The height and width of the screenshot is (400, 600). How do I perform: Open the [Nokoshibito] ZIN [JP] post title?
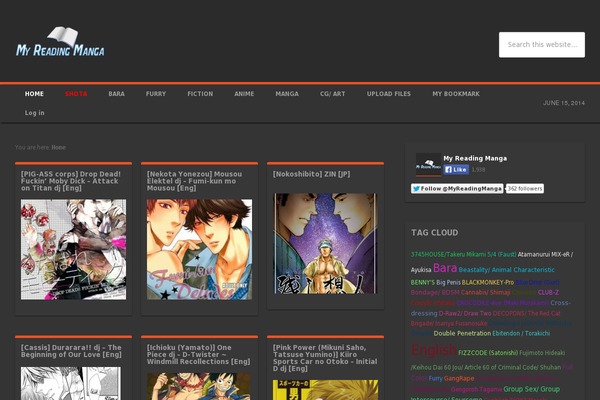pyautogui.click(x=311, y=174)
